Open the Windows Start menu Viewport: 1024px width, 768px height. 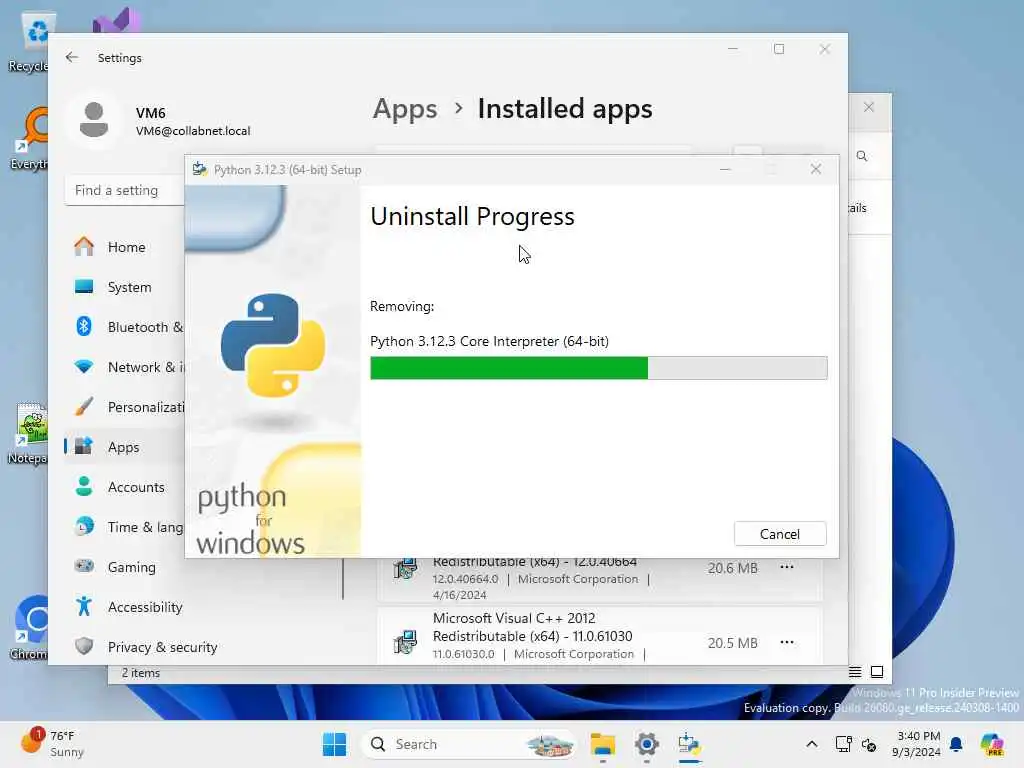tap(334, 744)
